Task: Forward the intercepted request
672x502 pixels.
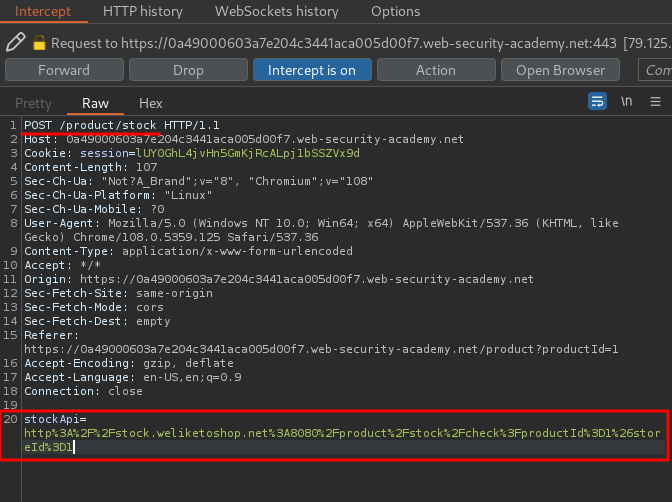Action: [x=64, y=70]
